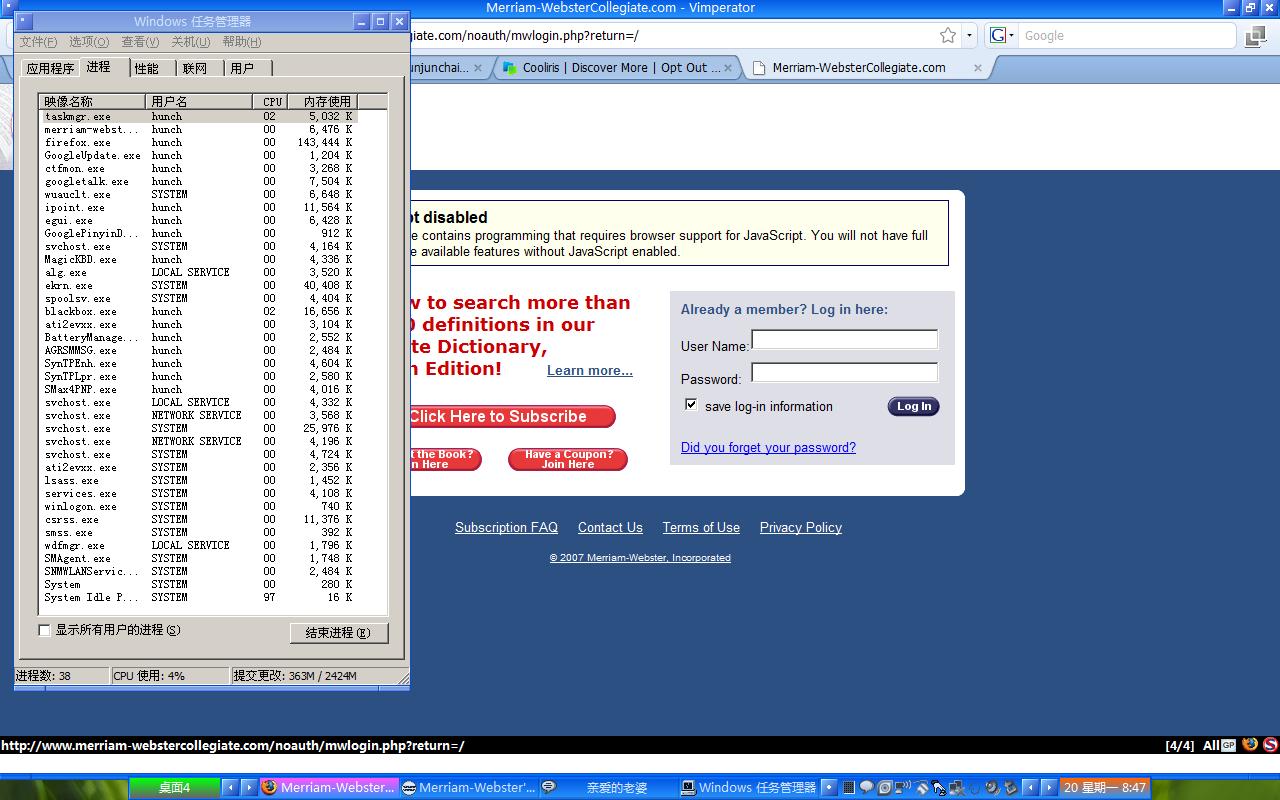Uncheck the save log-in information checkbox
Viewport: 1280px width, 800px height.
coord(691,405)
